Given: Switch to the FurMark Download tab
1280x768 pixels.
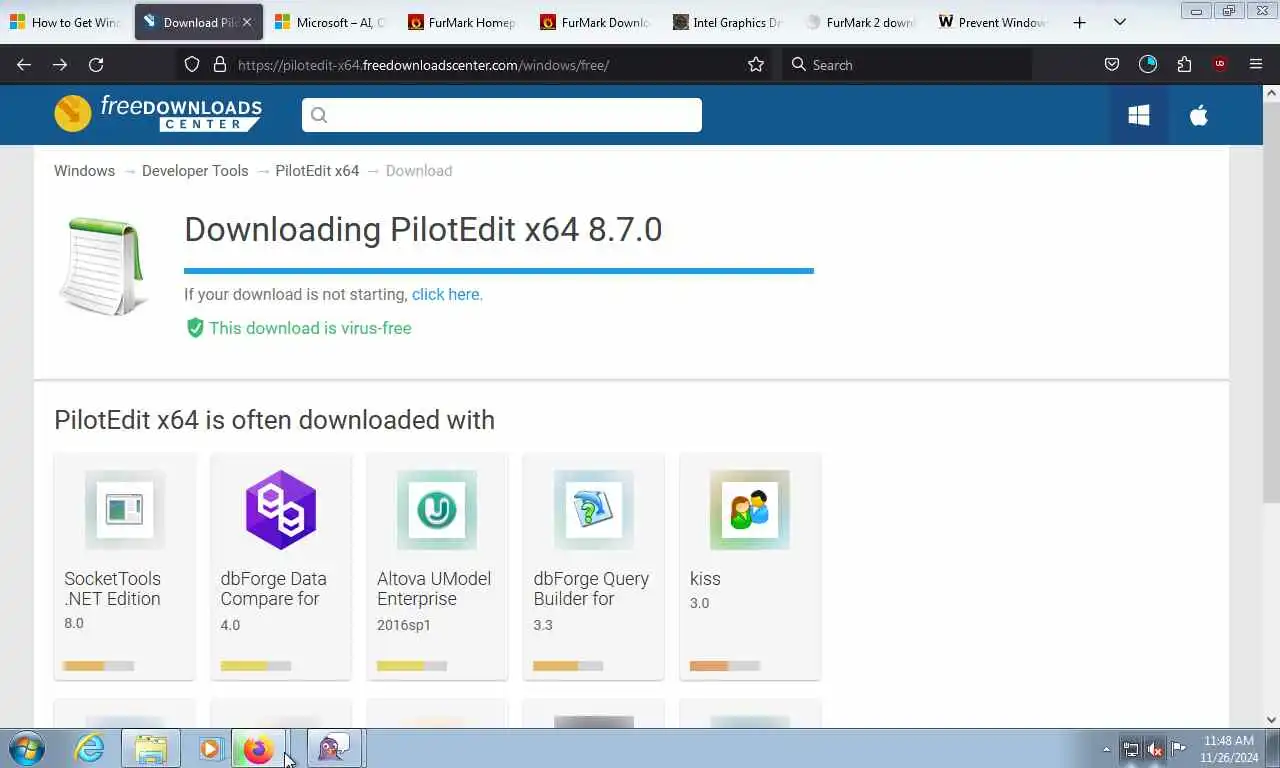Looking at the screenshot, I should 594,22.
